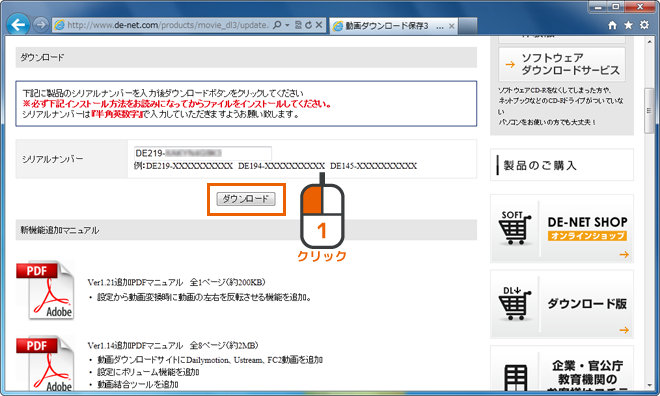Open the browser Home icon
Viewport: 660px width, 396px height.
(612, 25)
